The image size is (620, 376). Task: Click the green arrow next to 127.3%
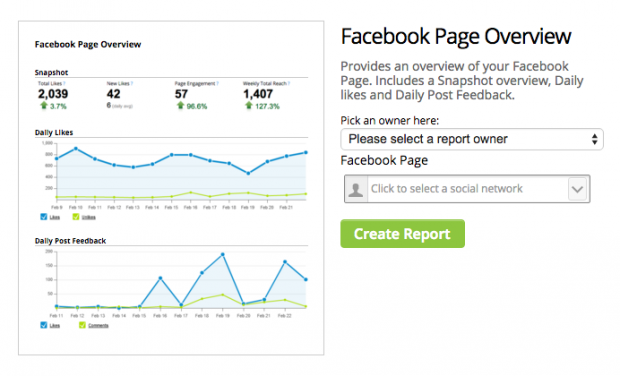248,106
